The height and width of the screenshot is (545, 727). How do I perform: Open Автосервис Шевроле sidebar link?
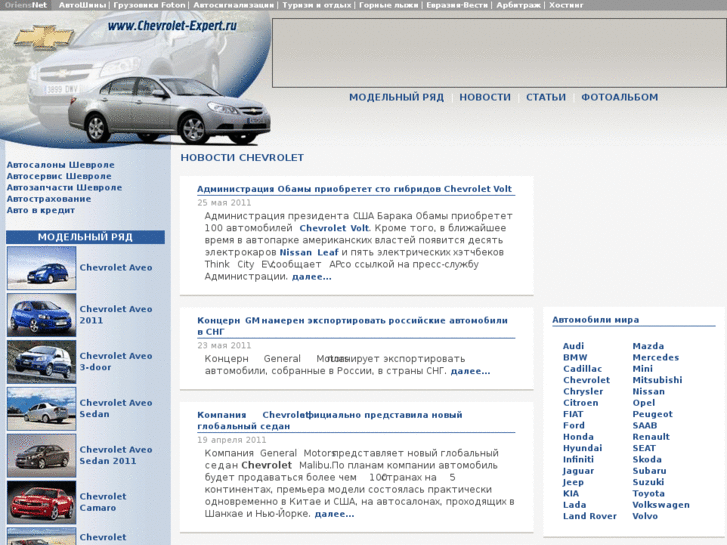[59, 176]
